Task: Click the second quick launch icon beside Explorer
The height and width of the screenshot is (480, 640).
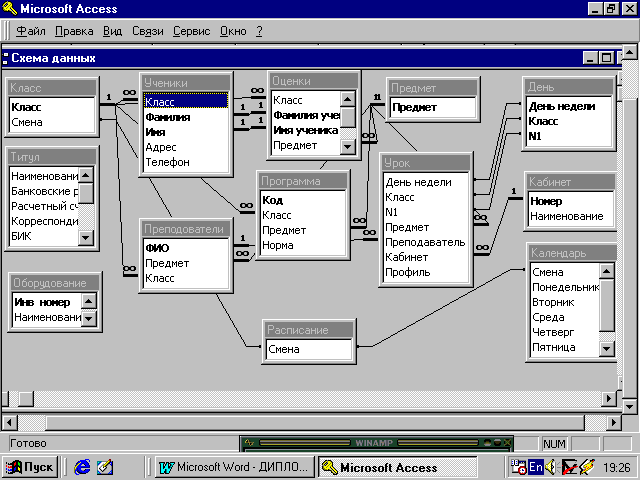Action: click(105, 467)
